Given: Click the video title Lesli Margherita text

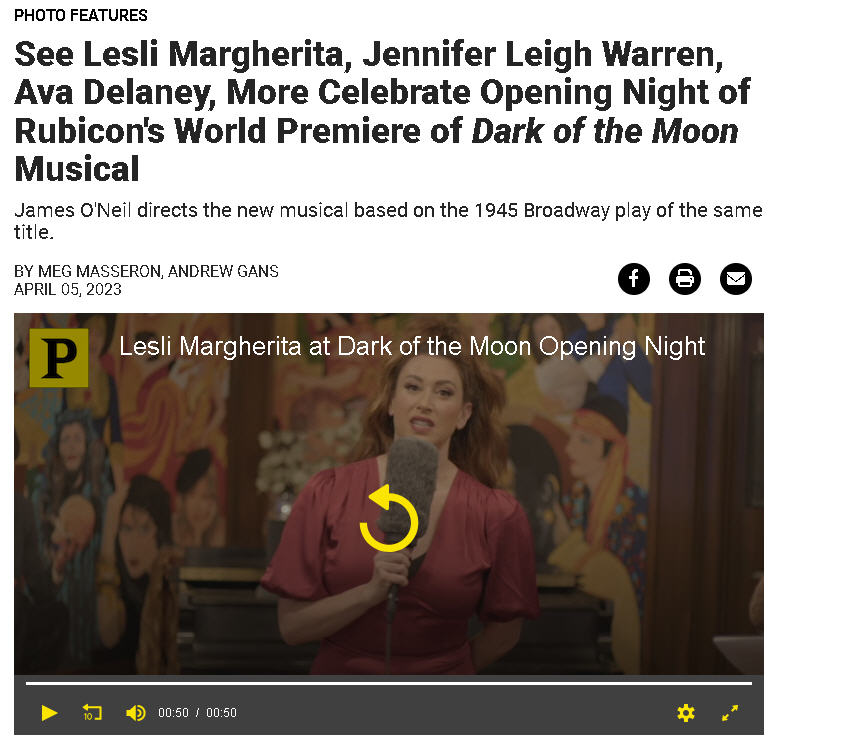Looking at the screenshot, I should coord(412,346).
